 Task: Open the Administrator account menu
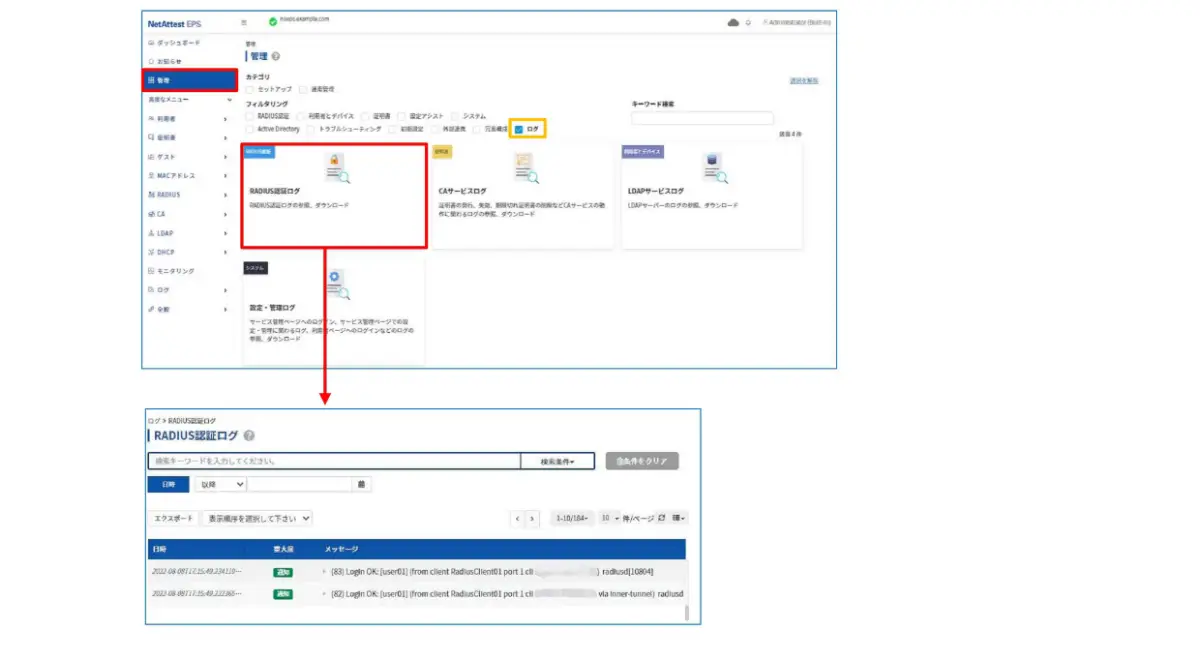[x=795, y=22]
